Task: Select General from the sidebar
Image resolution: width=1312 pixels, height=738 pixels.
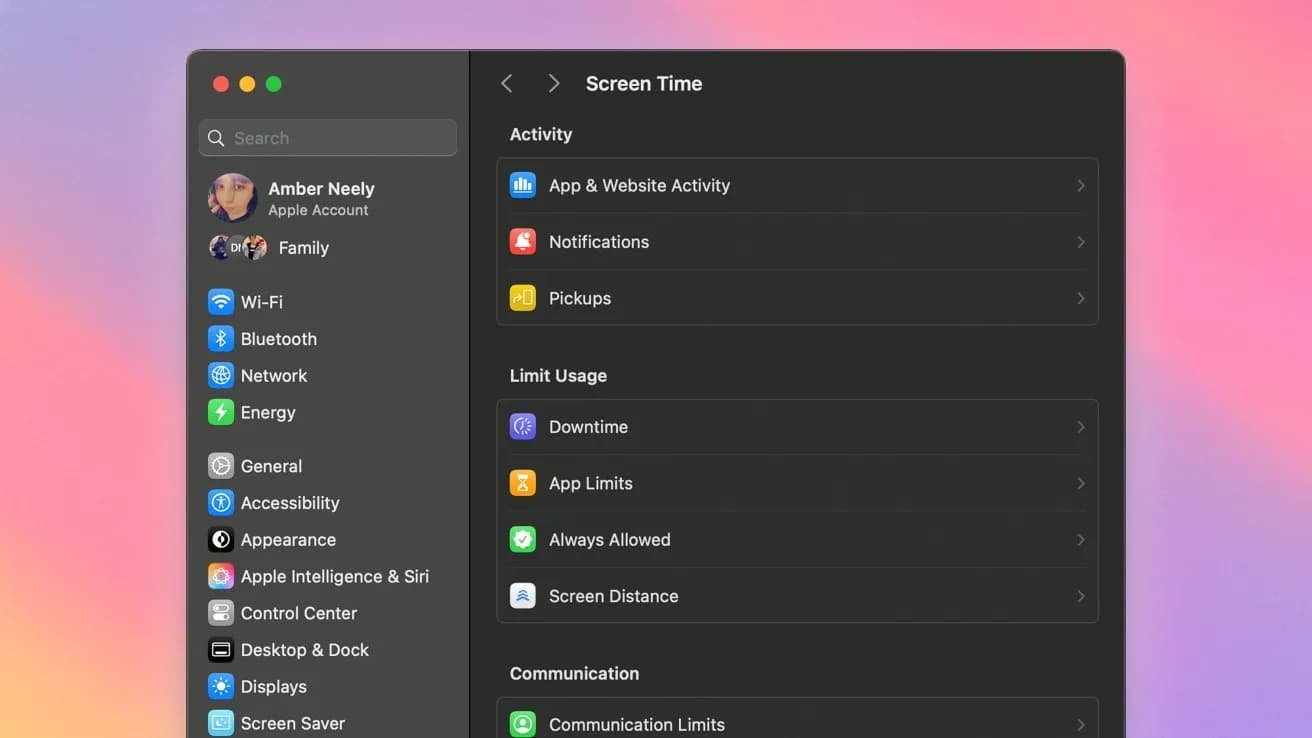Action: (270, 466)
